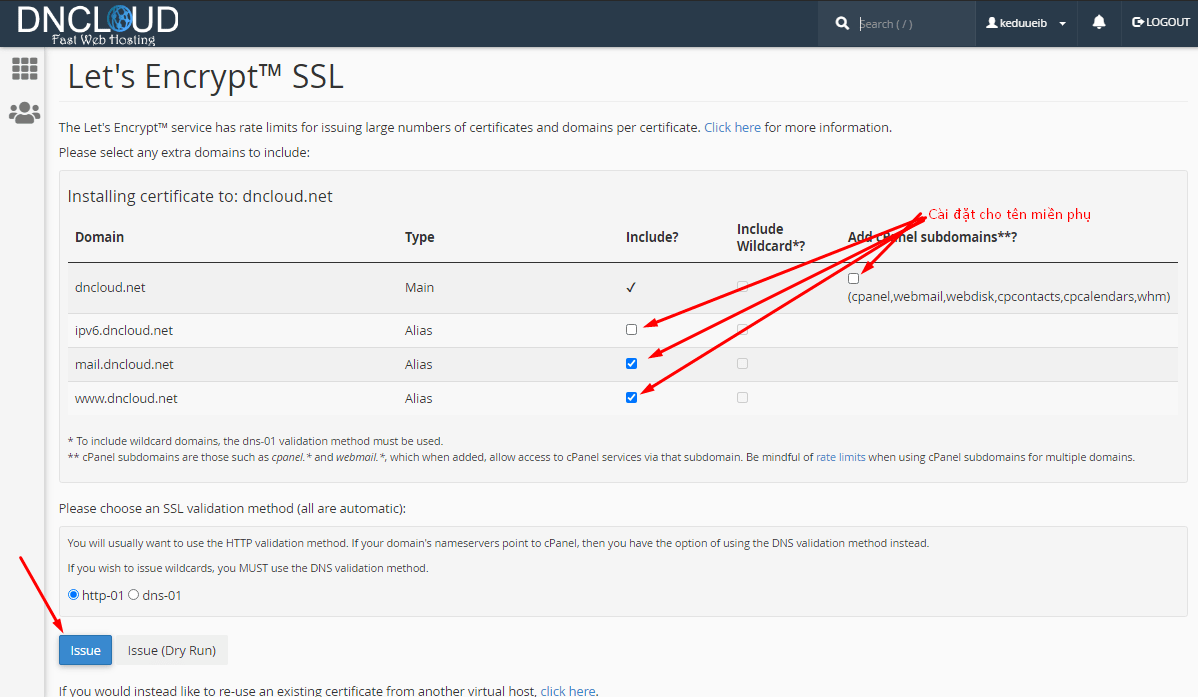Image resolution: width=1198 pixels, height=697 pixels.
Task: Click the "Include Wildcard*?" column header
Action: (771, 238)
